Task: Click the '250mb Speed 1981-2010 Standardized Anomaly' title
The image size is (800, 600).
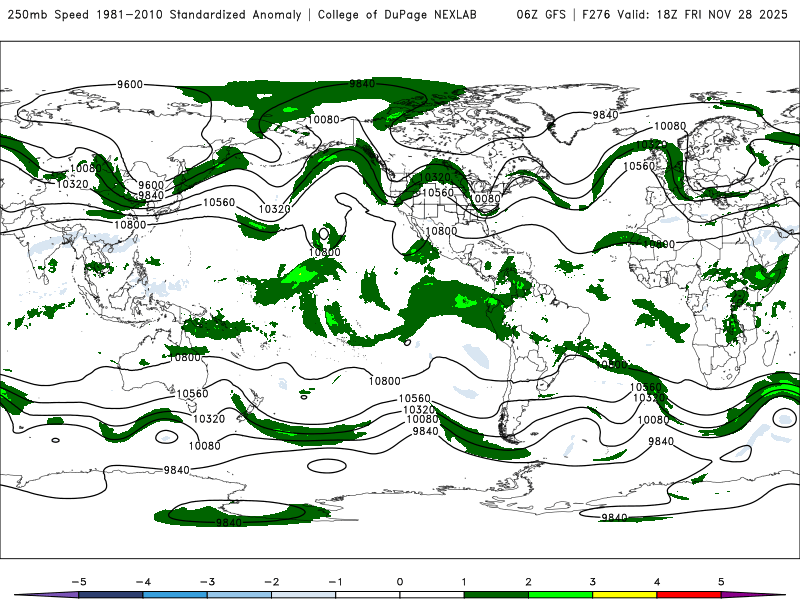Action: pos(155,14)
